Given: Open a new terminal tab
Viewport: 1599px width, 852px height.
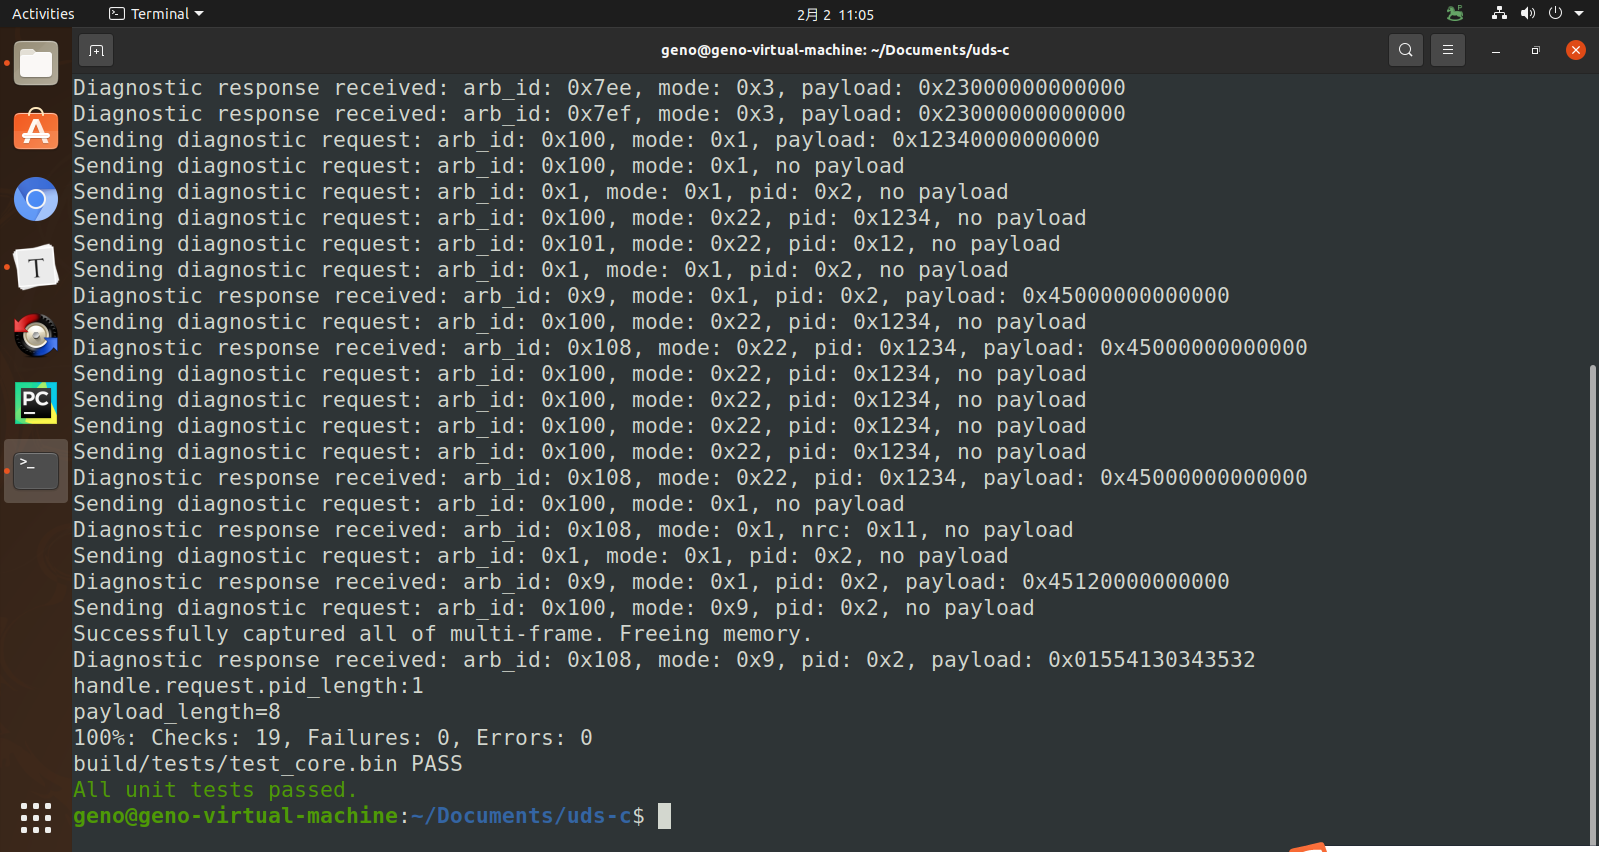Looking at the screenshot, I should [x=96, y=50].
